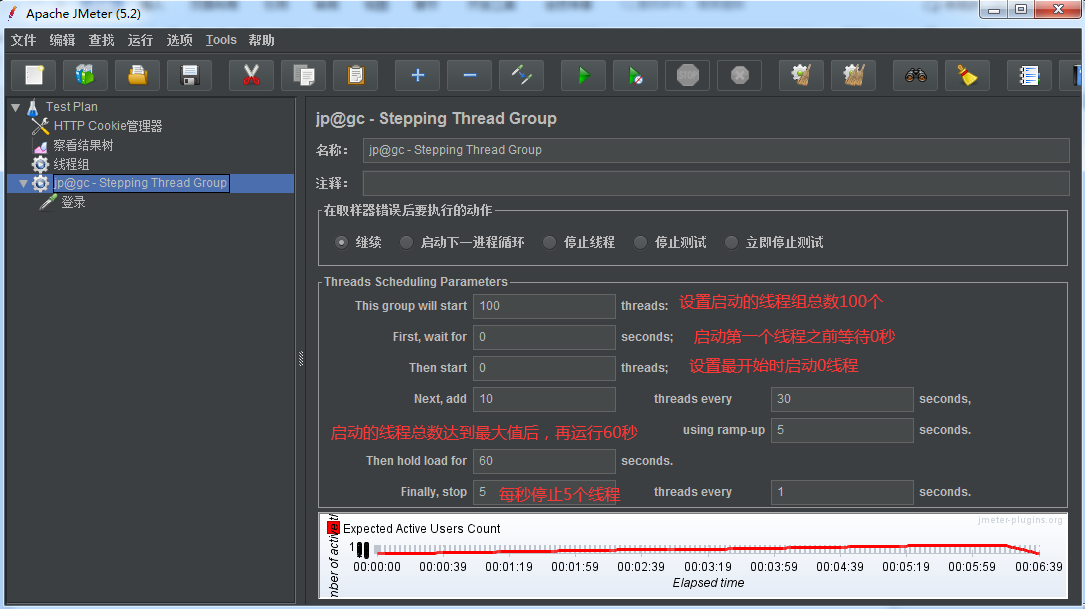The height and width of the screenshot is (609, 1085).
Task: Click the Cut scissors icon
Action: [x=251, y=75]
